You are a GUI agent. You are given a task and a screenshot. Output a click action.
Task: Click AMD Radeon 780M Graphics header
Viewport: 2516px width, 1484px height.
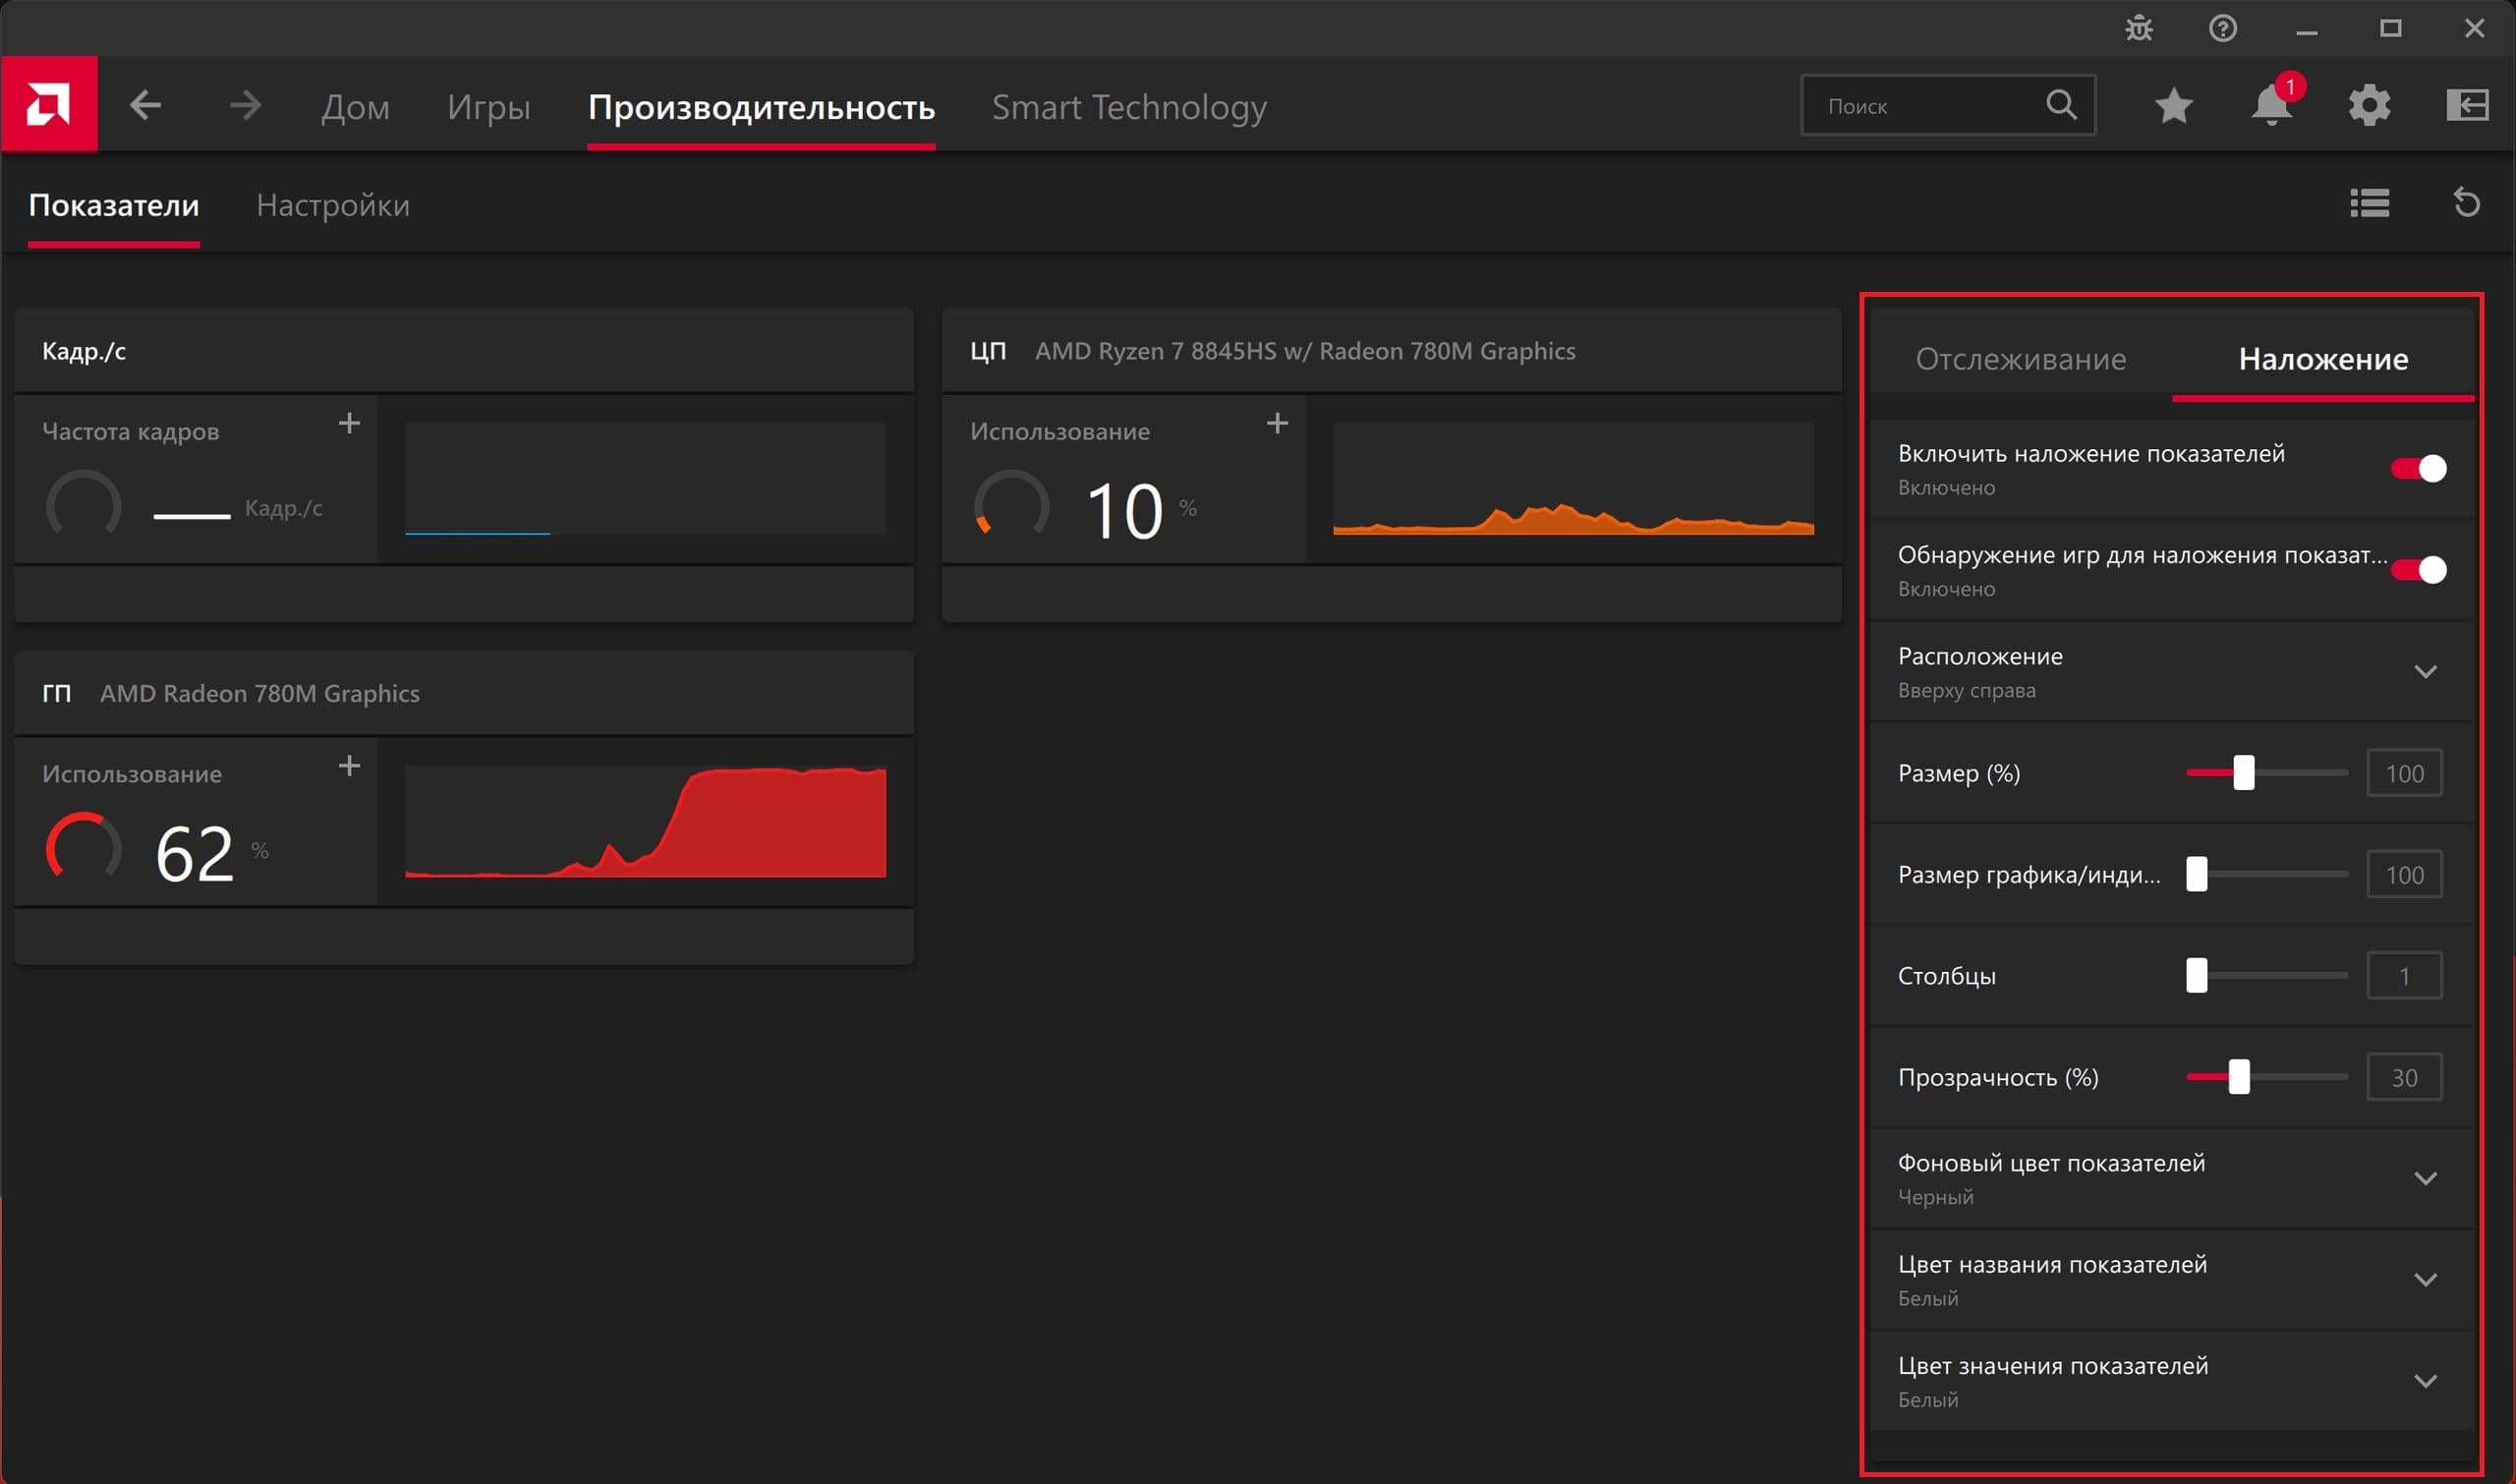coord(260,693)
